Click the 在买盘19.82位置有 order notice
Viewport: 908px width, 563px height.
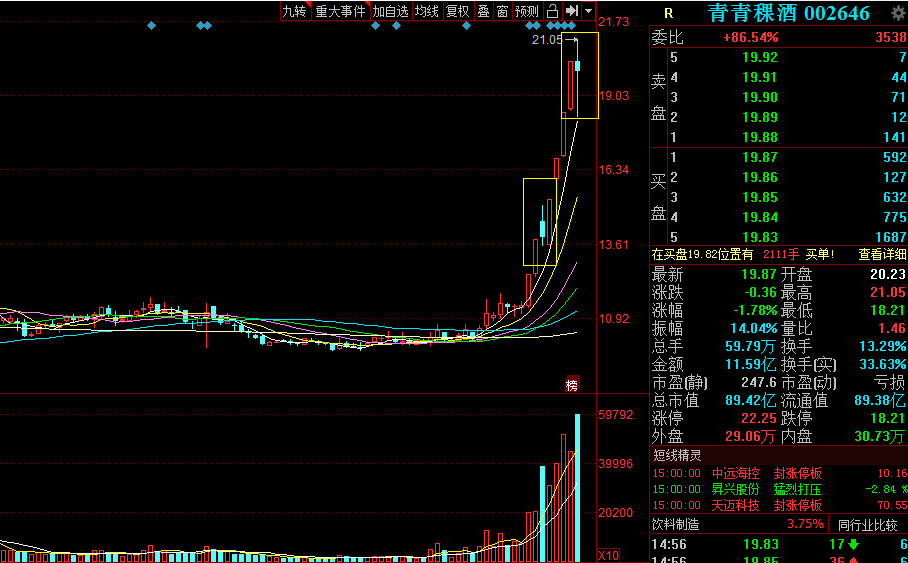coord(702,254)
